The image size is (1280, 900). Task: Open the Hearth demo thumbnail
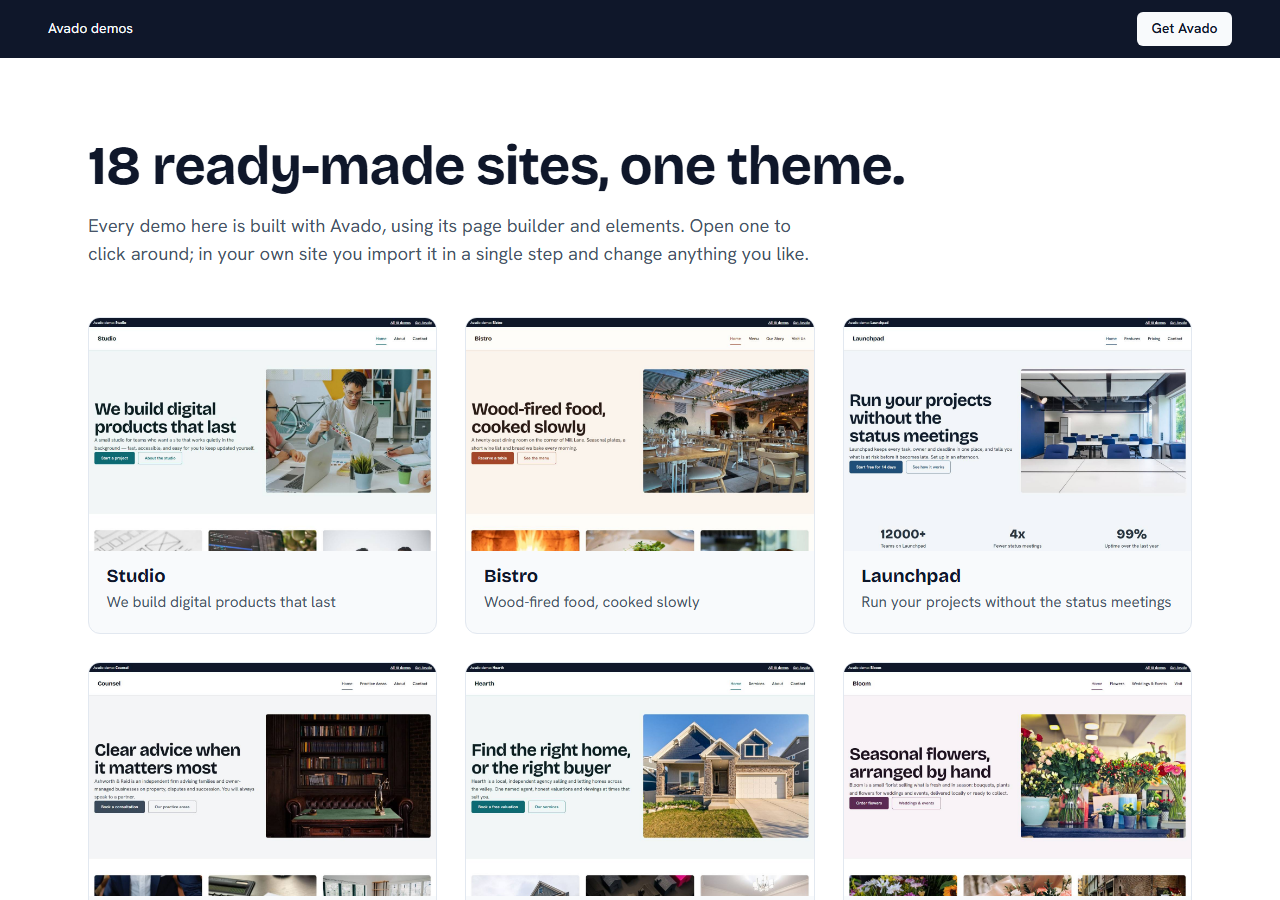pos(640,780)
